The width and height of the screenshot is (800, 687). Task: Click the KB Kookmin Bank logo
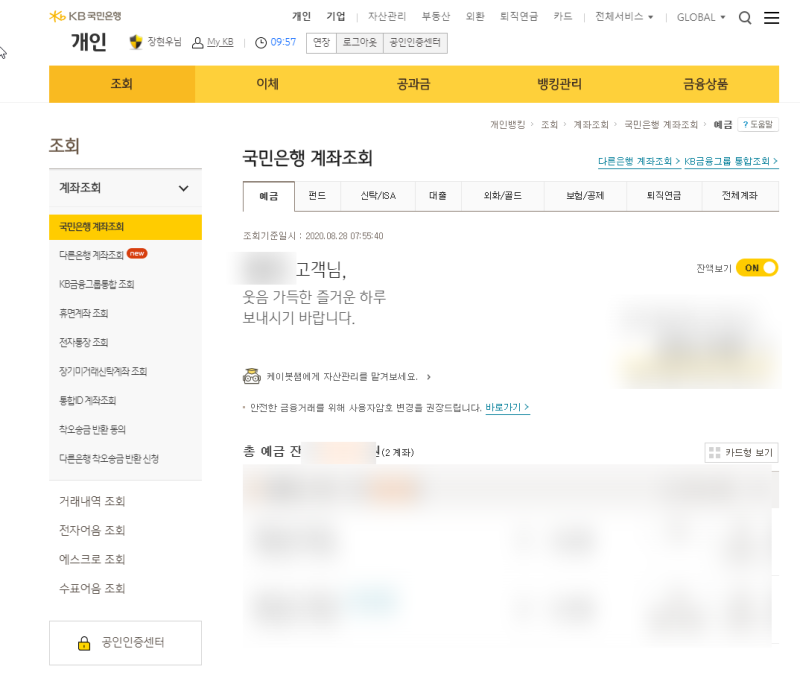pyautogui.click(x=85, y=16)
